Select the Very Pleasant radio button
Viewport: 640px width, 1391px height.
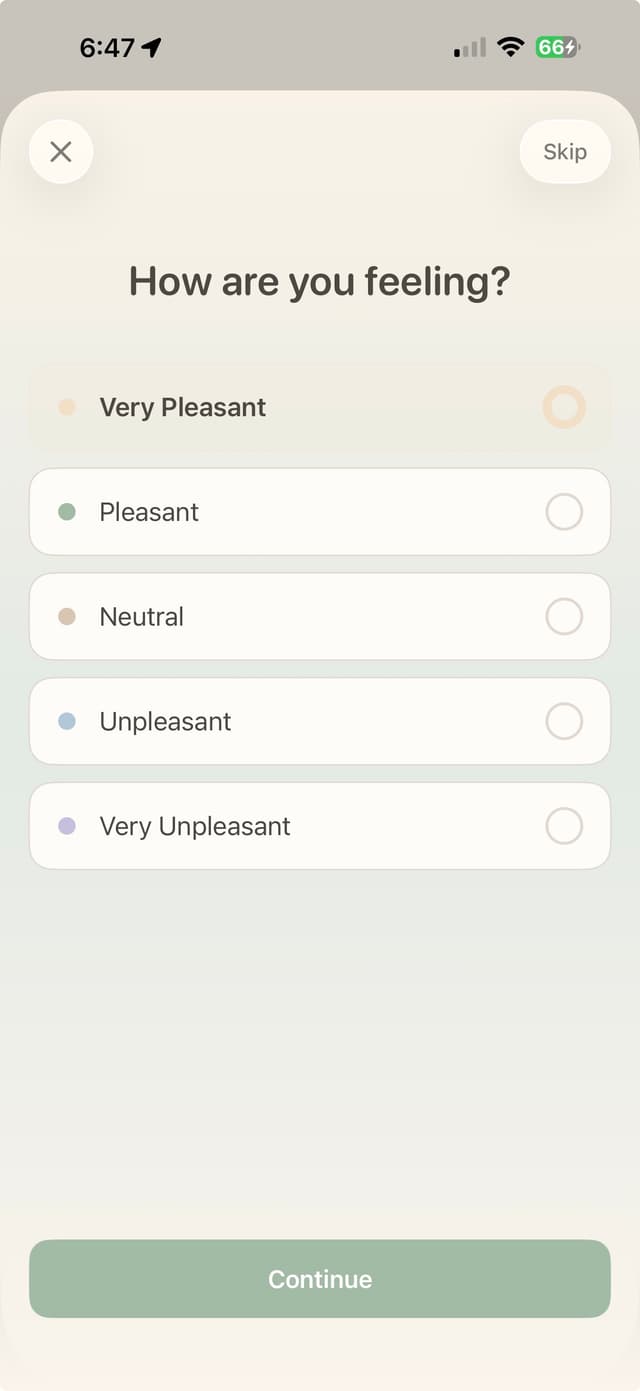coord(563,407)
